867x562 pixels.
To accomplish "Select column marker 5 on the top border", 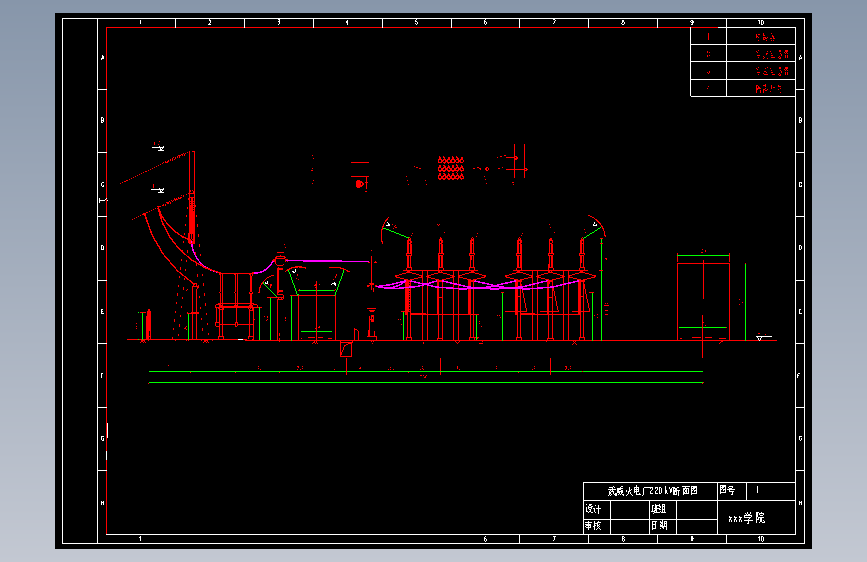I will (416, 23).
